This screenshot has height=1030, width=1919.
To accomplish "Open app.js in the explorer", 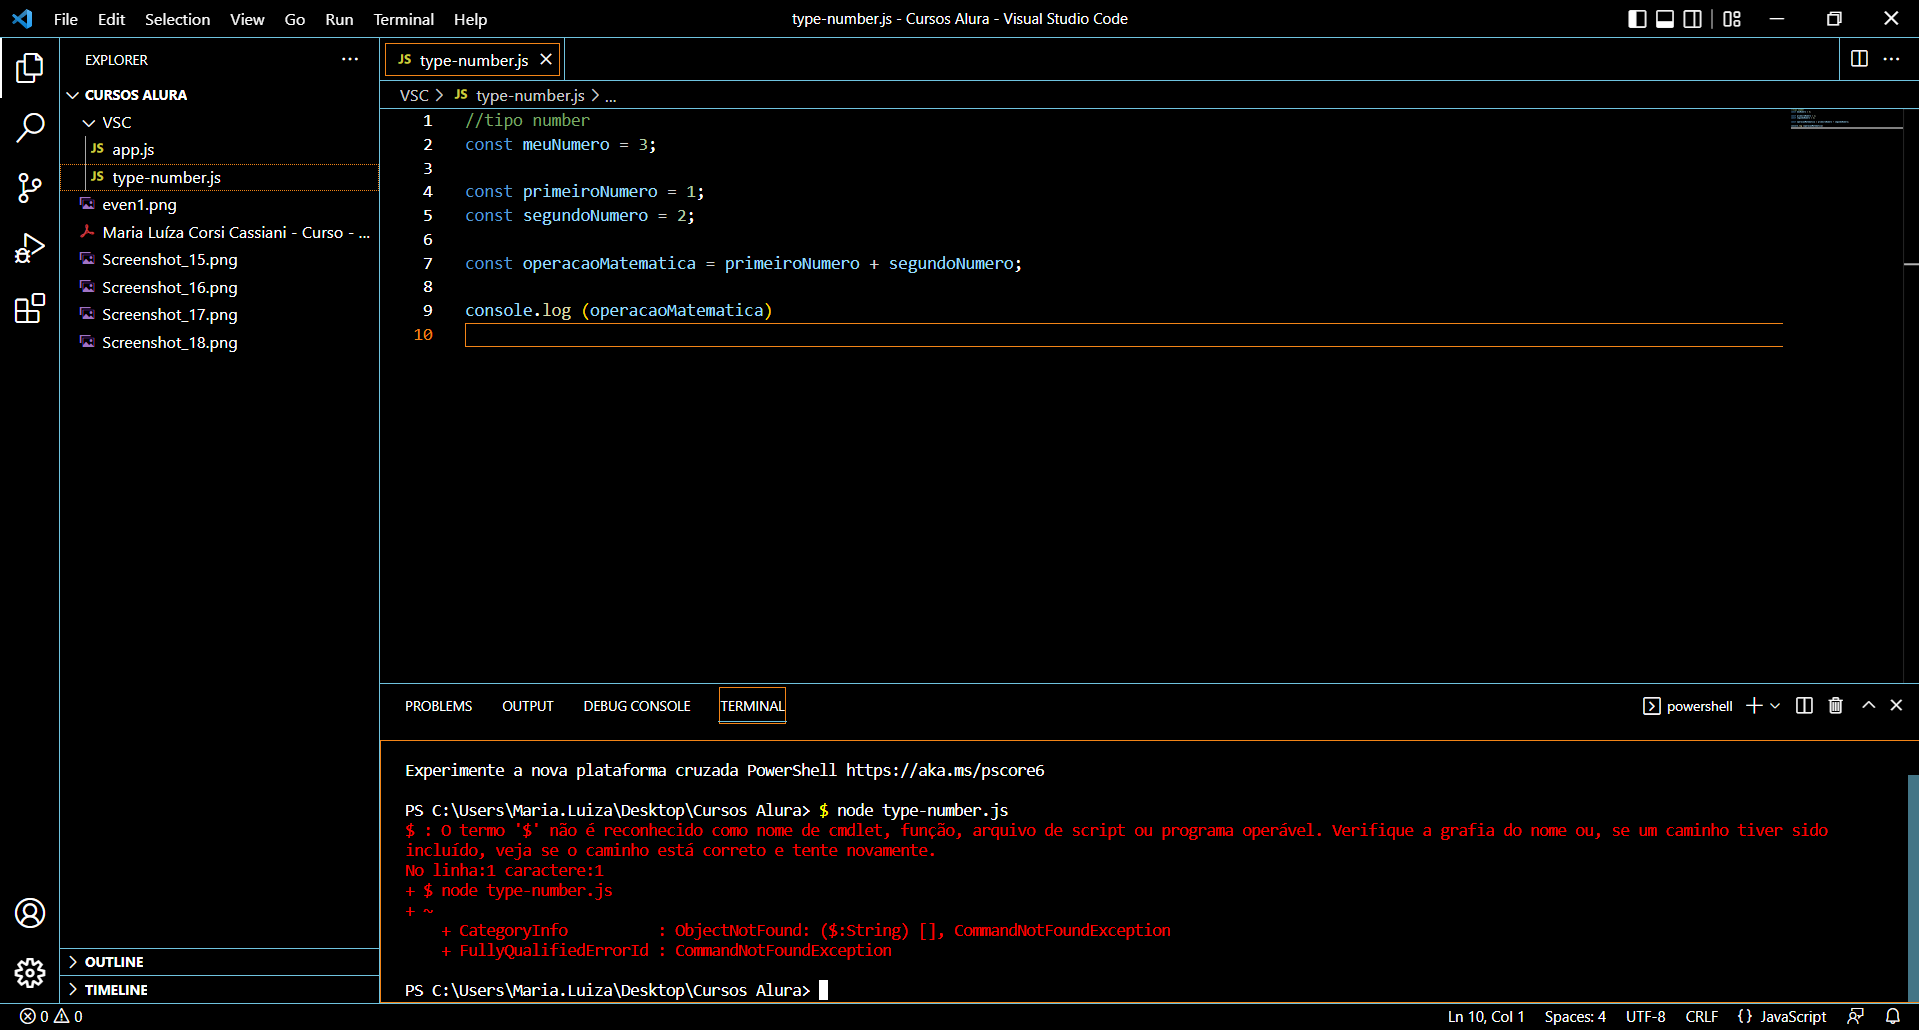I will pos(220,150).
